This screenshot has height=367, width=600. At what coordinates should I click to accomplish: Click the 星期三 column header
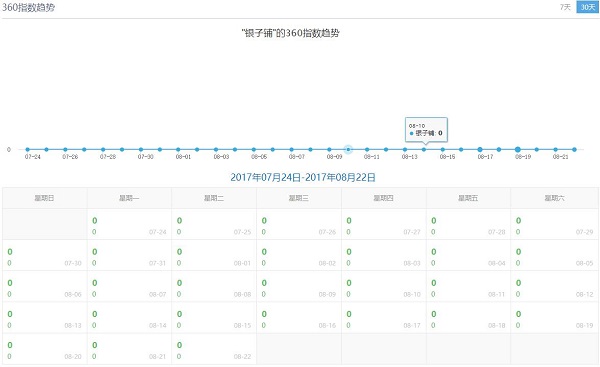coord(299,198)
